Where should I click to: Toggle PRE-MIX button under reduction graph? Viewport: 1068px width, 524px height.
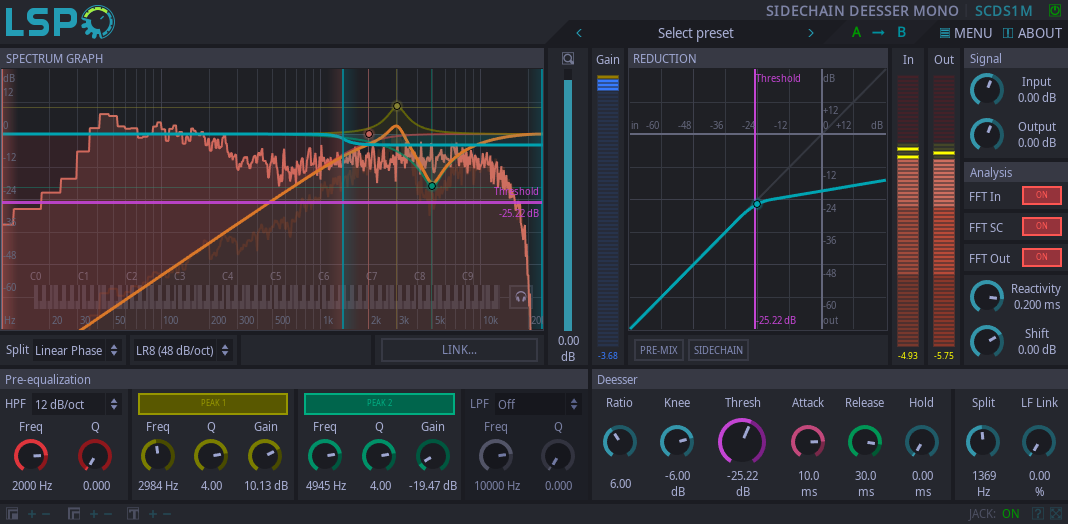pyautogui.click(x=659, y=350)
